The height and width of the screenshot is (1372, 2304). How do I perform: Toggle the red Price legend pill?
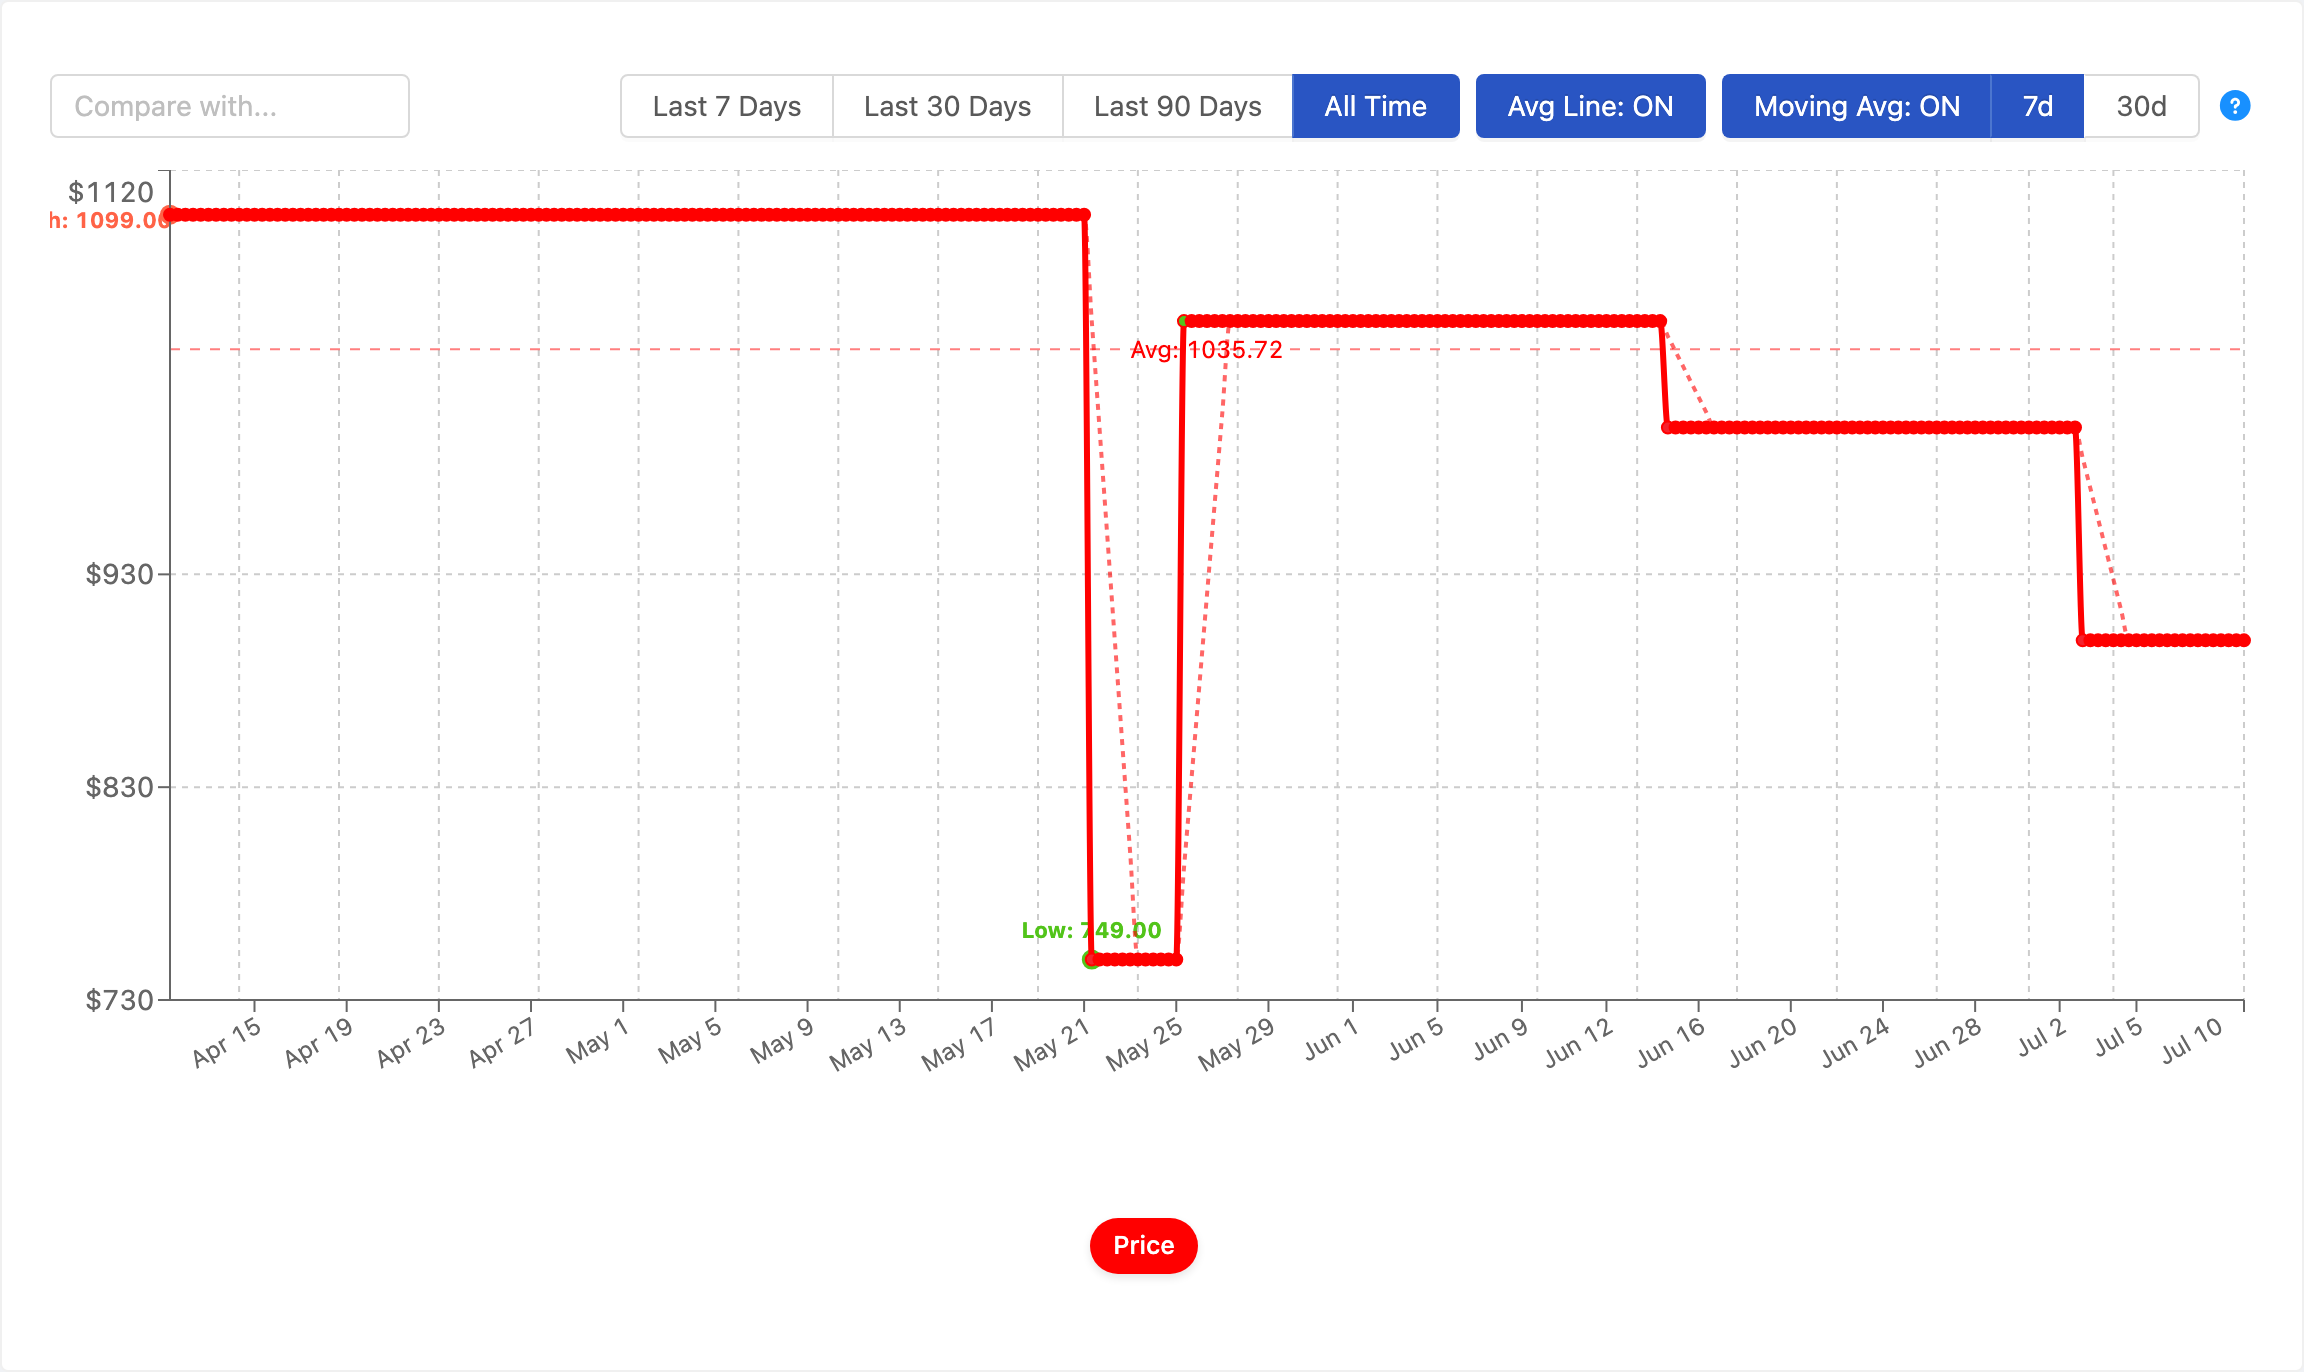pyautogui.click(x=1143, y=1245)
